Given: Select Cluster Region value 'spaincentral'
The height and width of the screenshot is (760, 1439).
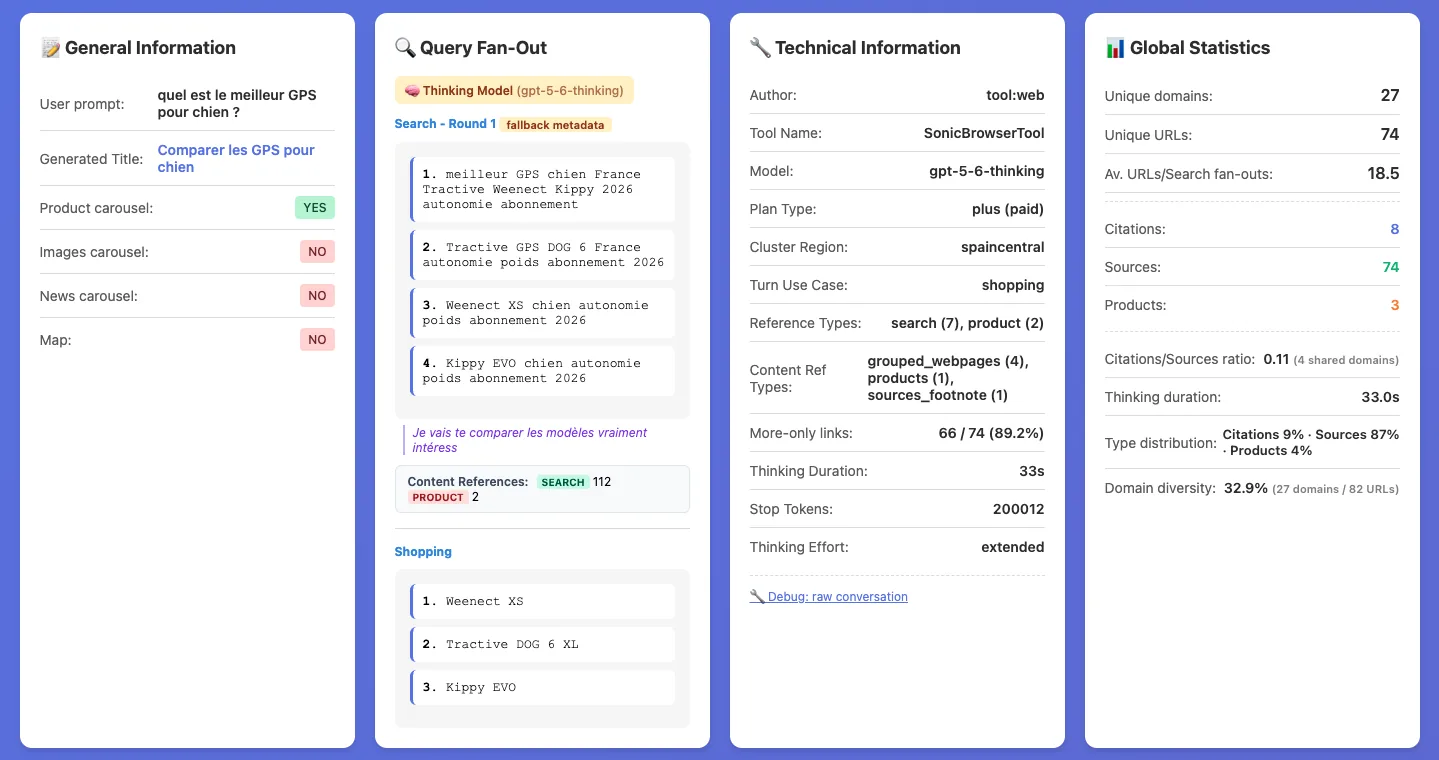Looking at the screenshot, I should 1003,247.
